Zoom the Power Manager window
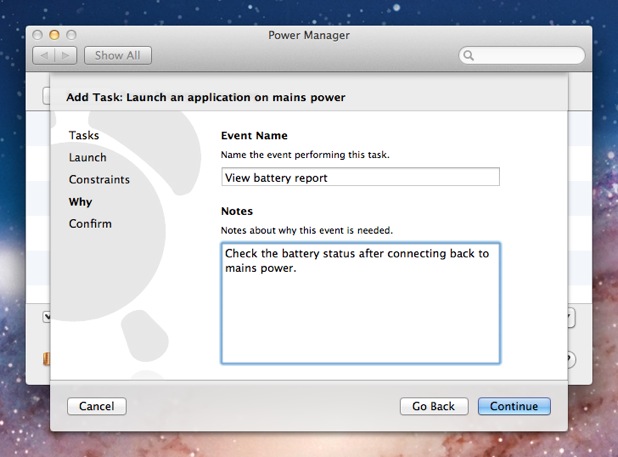This screenshot has height=457, width=618. [x=71, y=35]
